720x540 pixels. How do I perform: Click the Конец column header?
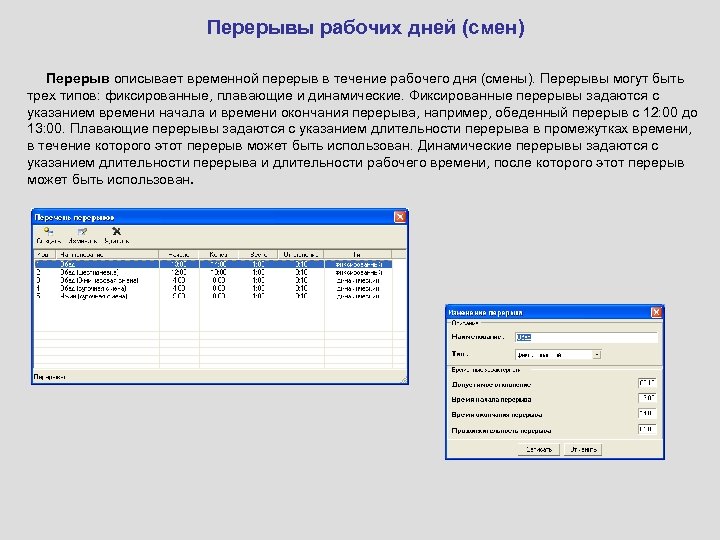tap(219, 254)
